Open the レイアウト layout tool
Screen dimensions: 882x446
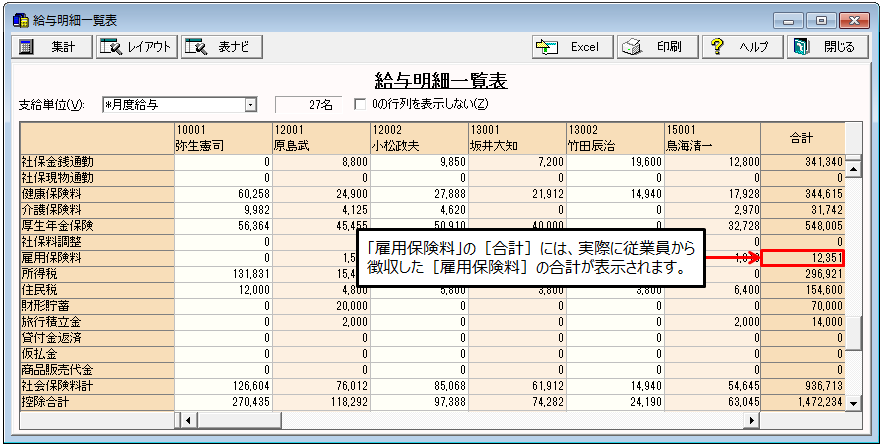click(136, 47)
